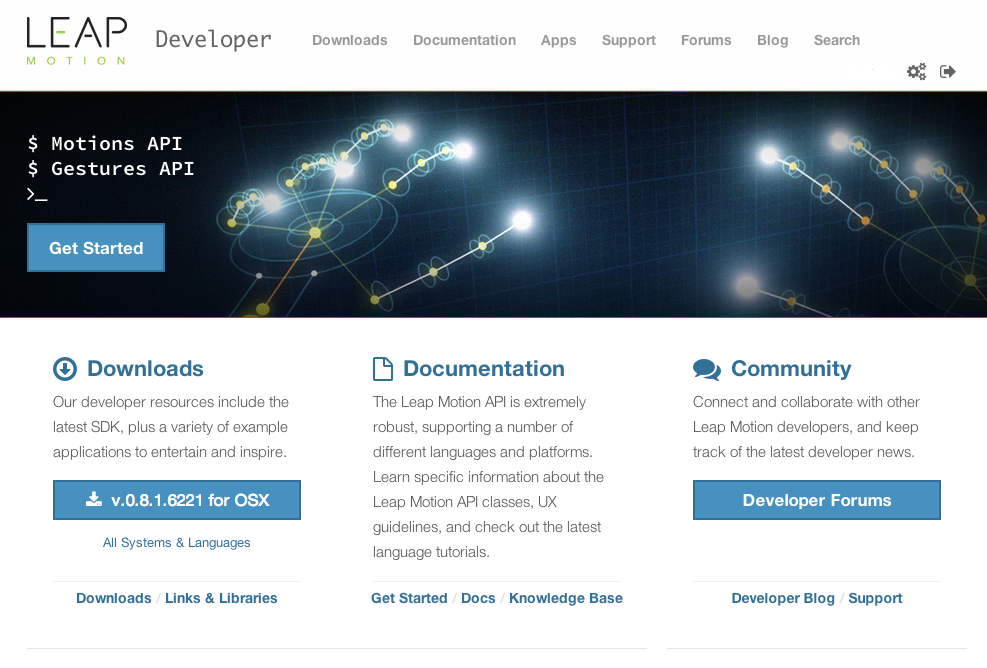Viewport: 987px width, 668px height.
Task: Click the Downloads footer link
Action: coord(114,598)
